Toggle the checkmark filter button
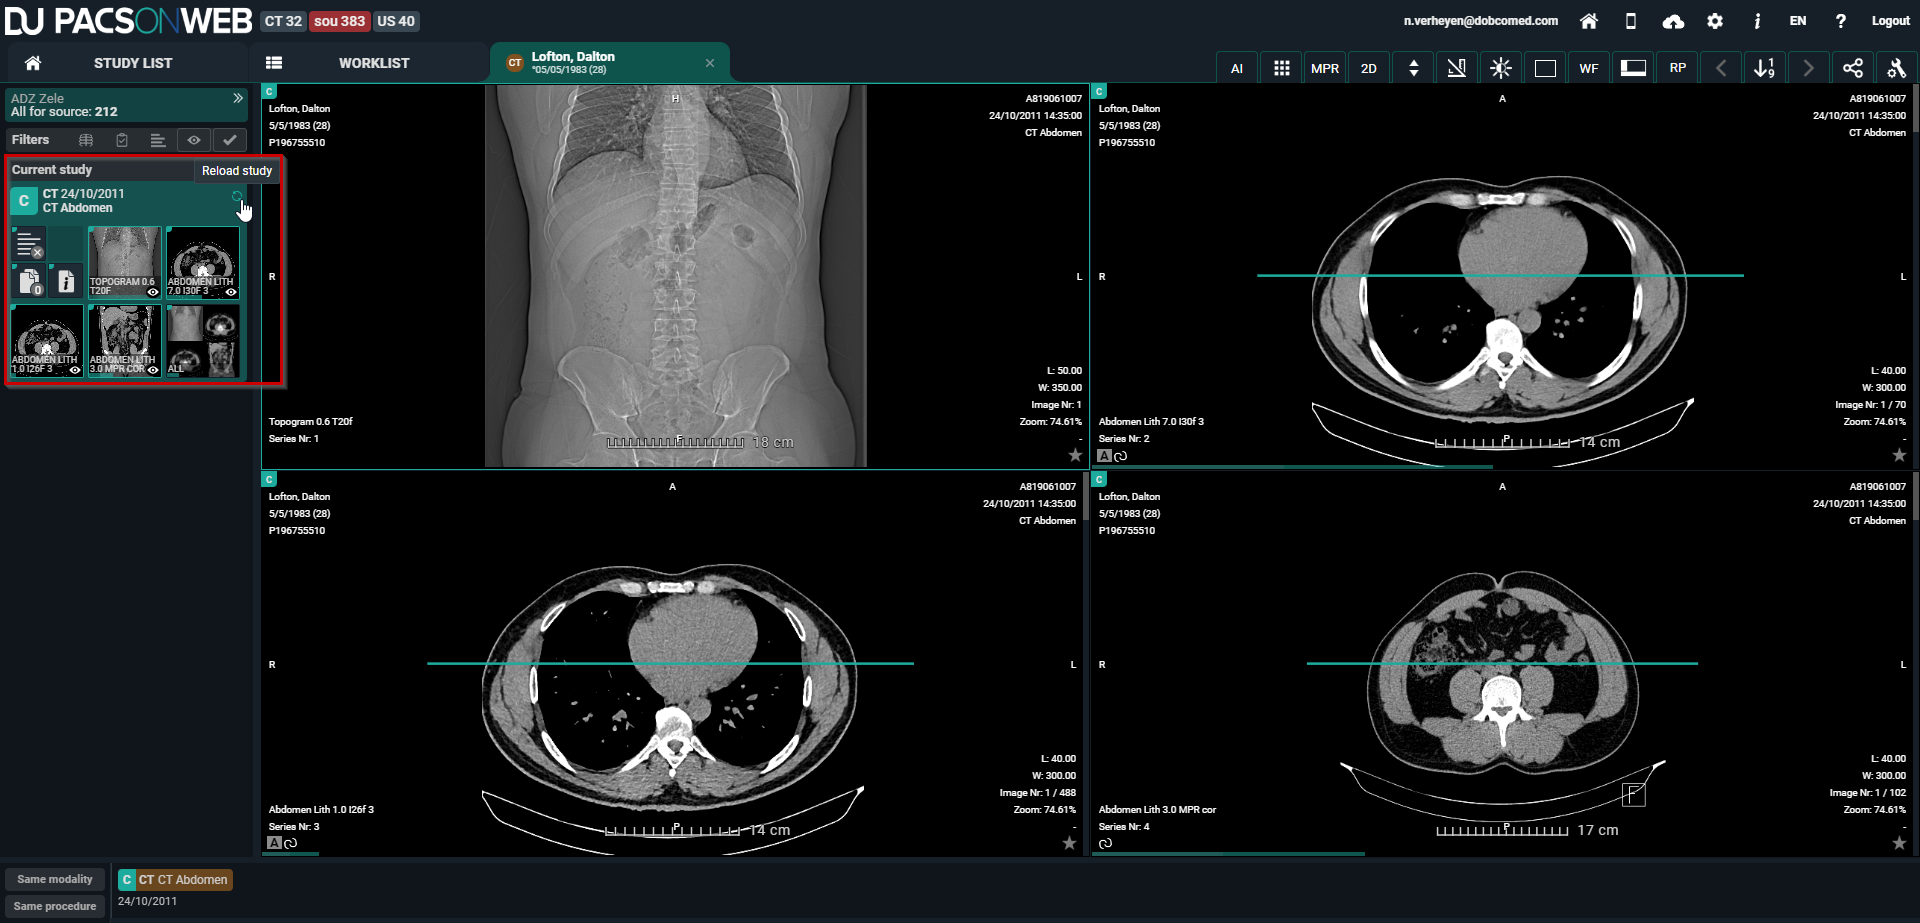Screen dimensions: 1920x923 point(230,140)
